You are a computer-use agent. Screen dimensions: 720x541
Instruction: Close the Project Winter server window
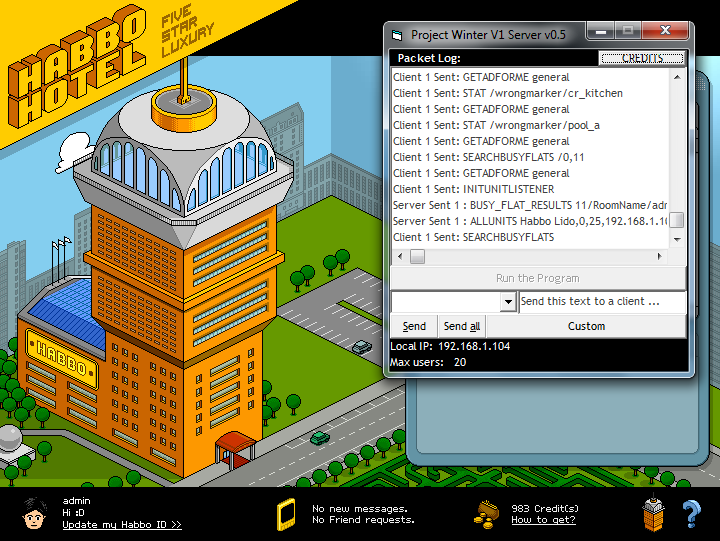[x=665, y=31]
